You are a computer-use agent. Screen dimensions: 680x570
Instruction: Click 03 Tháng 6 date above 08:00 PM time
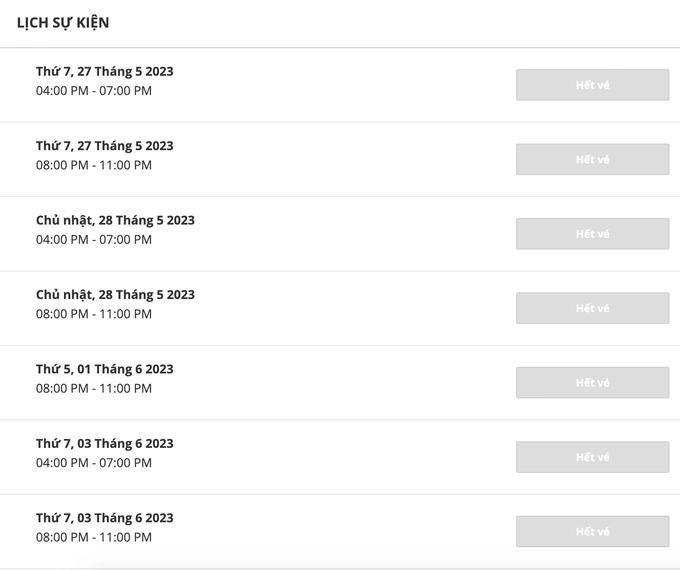coord(104,518)
